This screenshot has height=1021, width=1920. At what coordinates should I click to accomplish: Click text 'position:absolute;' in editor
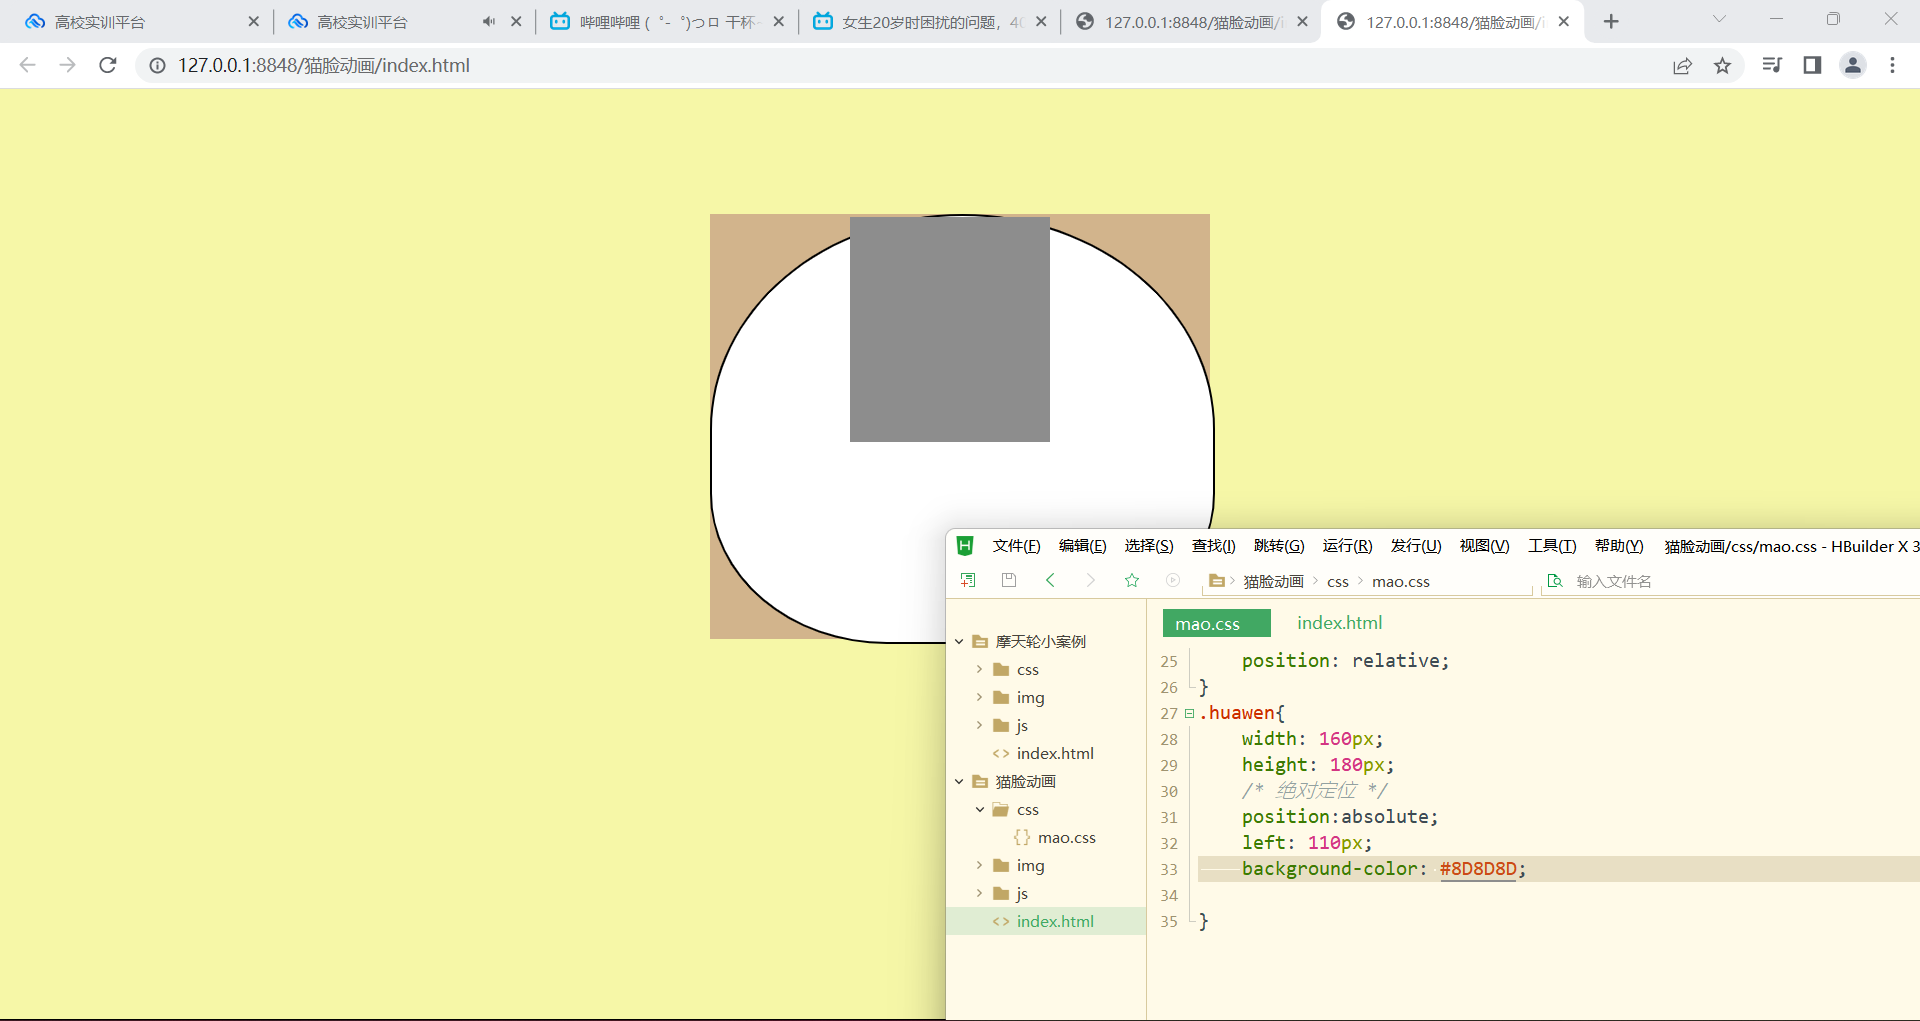point(1339,817)
